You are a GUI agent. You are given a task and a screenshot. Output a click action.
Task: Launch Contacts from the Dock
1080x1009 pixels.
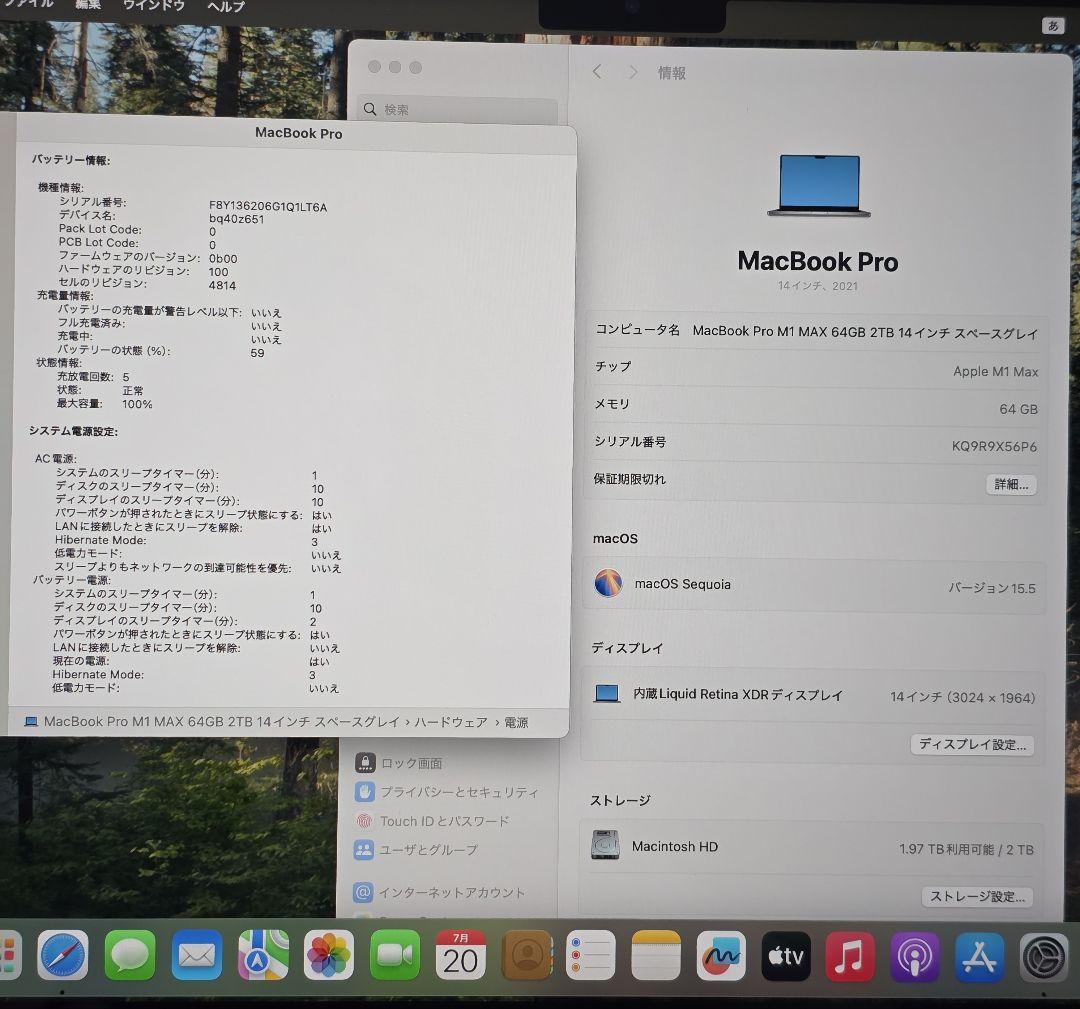pyautogui.click(x=527, y=955)
